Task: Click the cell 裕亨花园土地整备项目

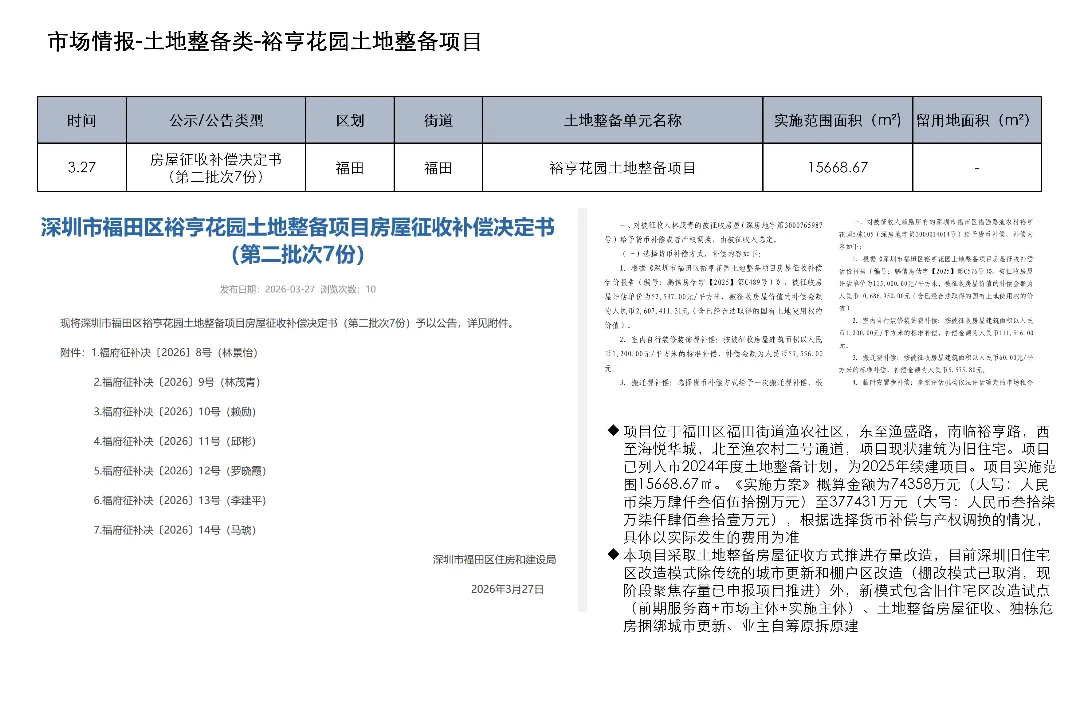Action: point(623,167)
